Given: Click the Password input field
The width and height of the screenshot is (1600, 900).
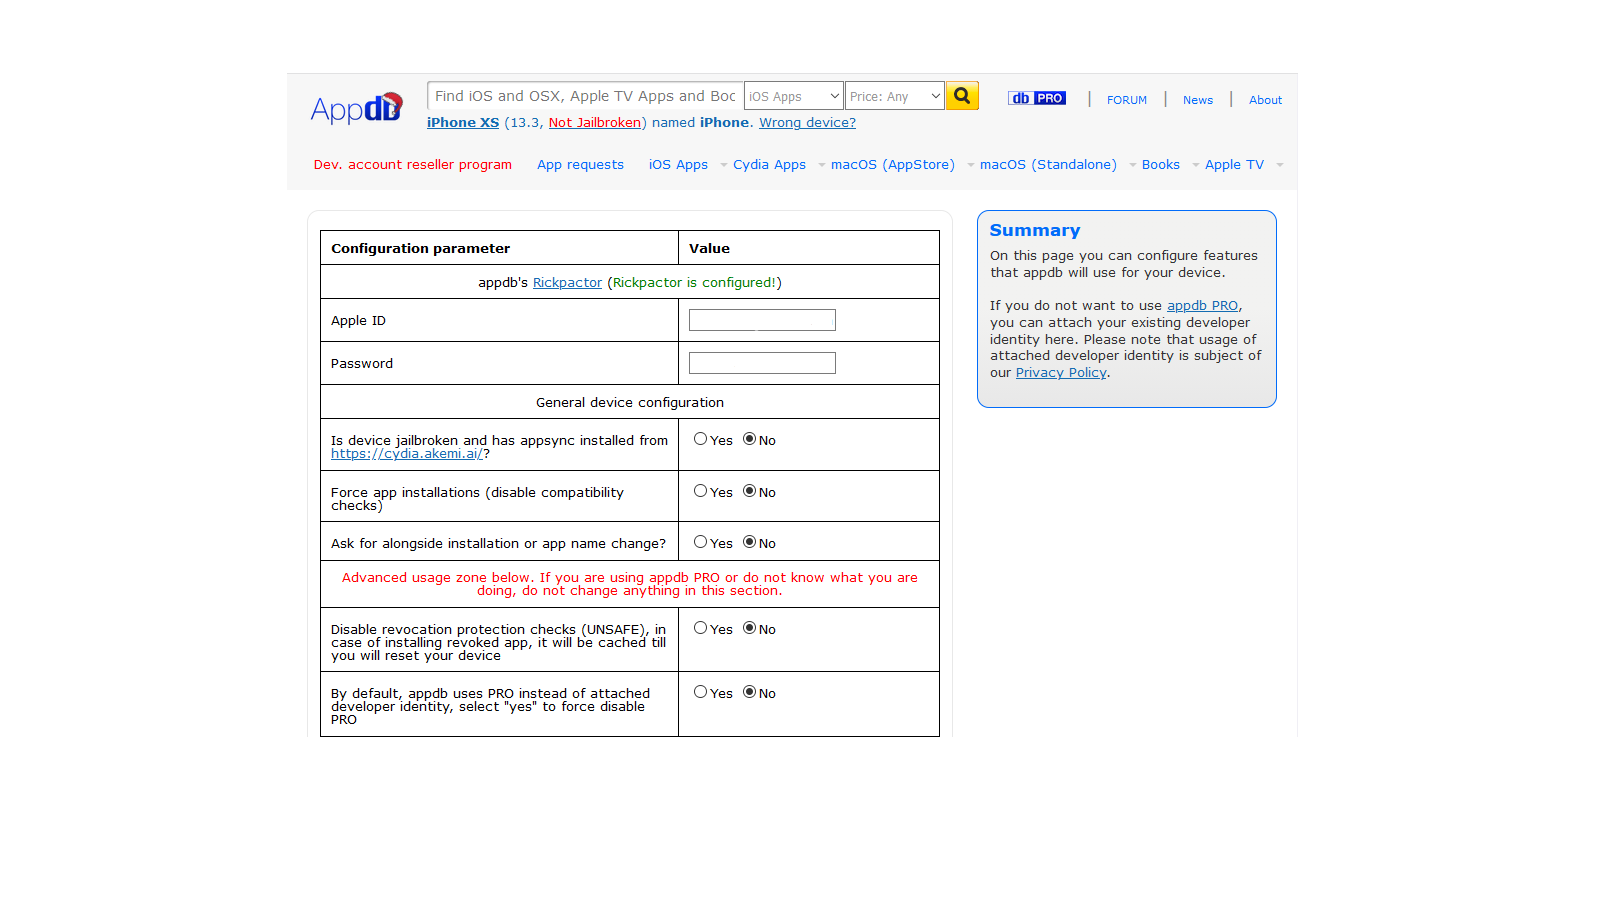Looking at the screenshot, I should point(762,363).
